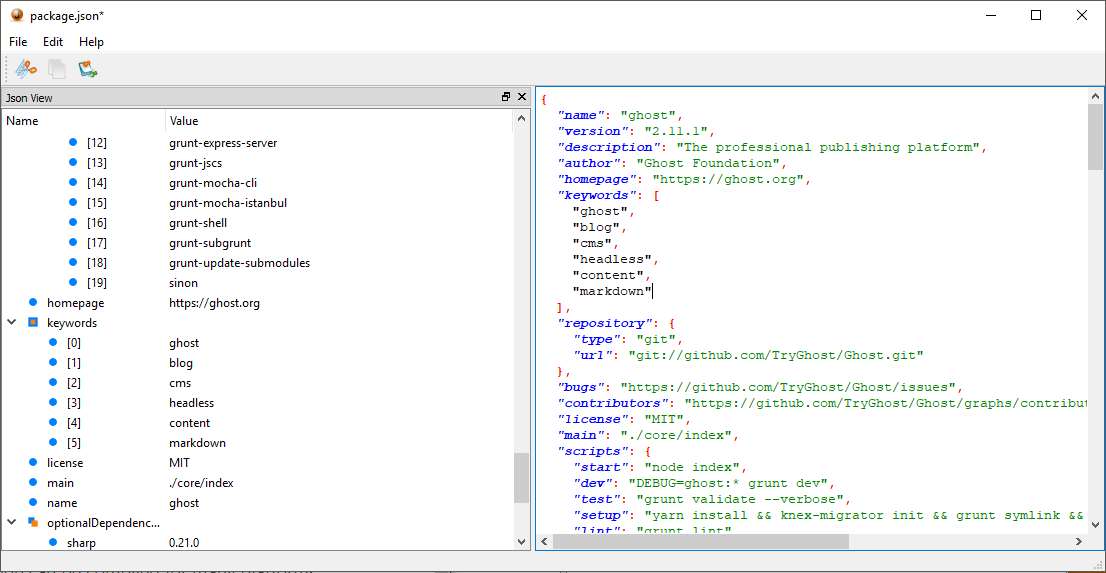Screen dimensions: 1106x573
Task: Click the blue dot icon beside sharp
Action: pos(53,543)
